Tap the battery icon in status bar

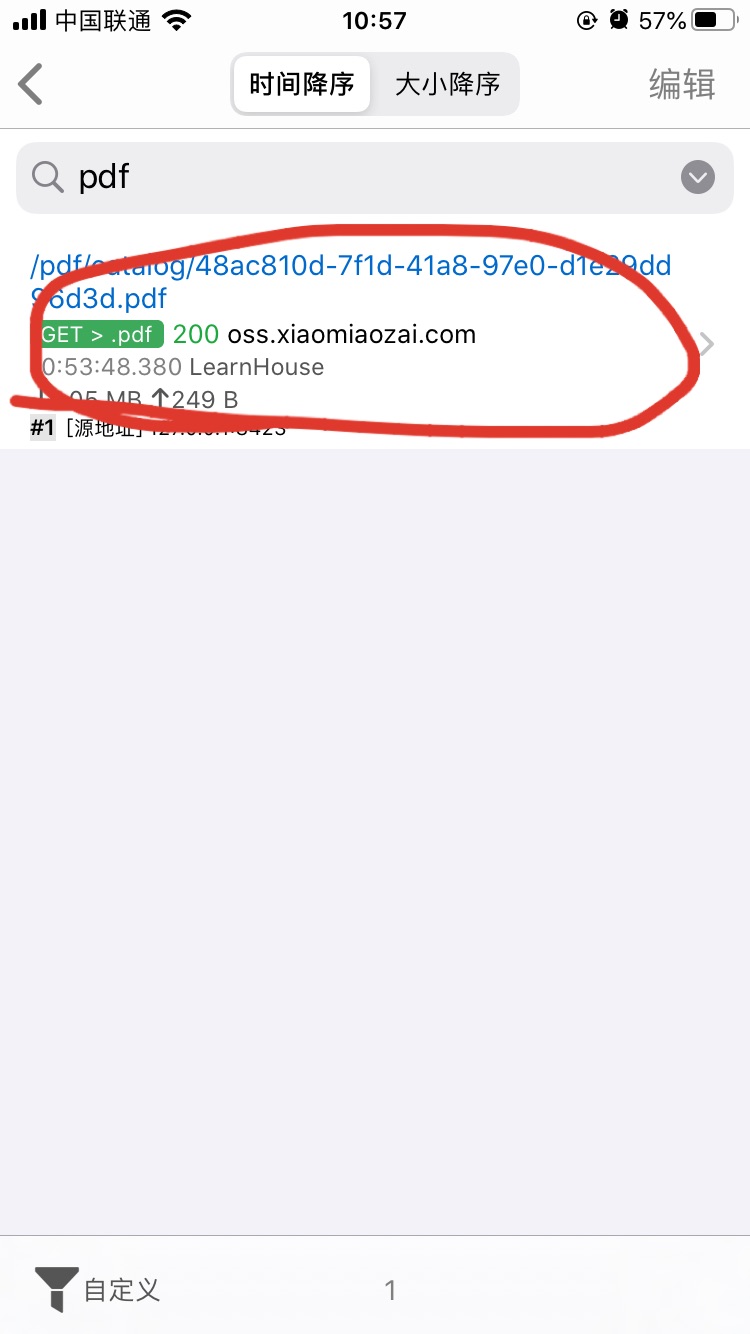[x=716, y=20]
